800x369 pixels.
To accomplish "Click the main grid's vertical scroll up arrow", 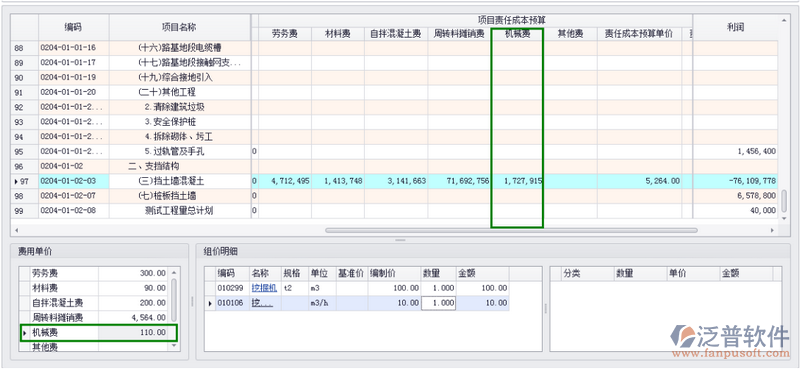I will [784, 20].
